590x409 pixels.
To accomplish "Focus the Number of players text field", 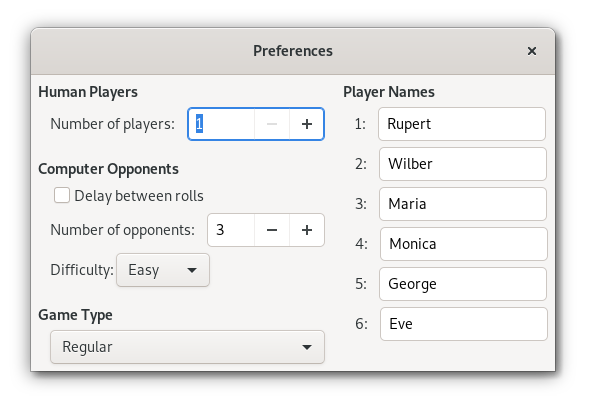I will [221, 124].
